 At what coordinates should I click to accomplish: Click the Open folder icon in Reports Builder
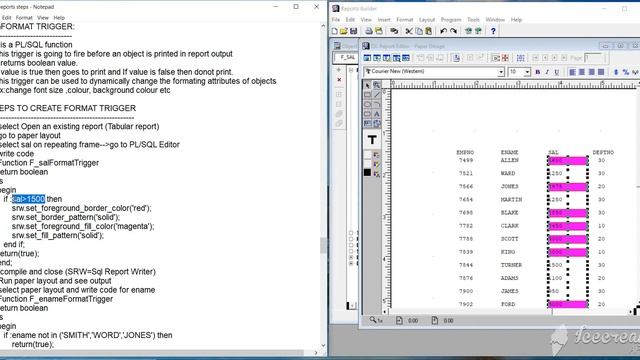tap(344, 31)
